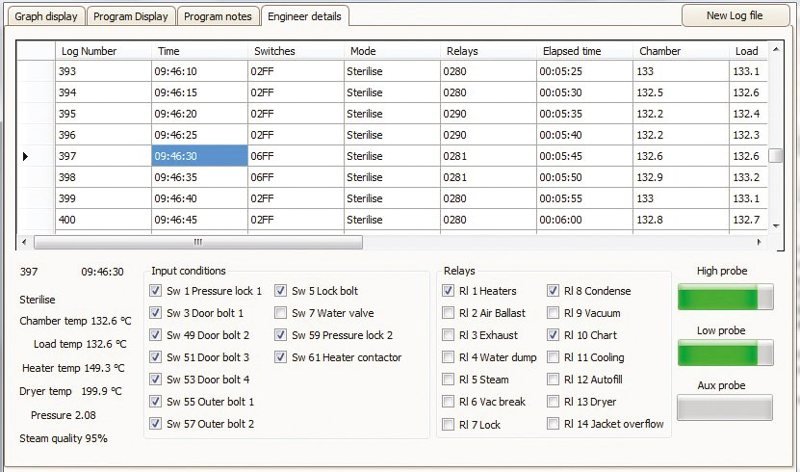Open the Program notes tab
The width and height of the screenshot is (800, 472).
point(218,16)
